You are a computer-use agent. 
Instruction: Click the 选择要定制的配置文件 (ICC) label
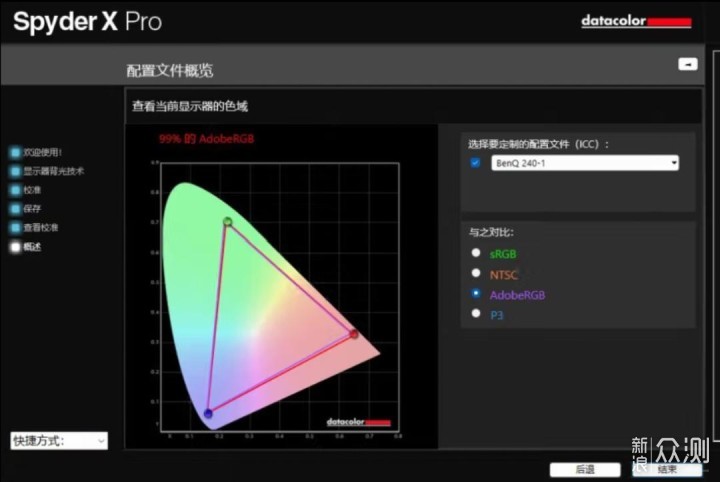[538, 145]
